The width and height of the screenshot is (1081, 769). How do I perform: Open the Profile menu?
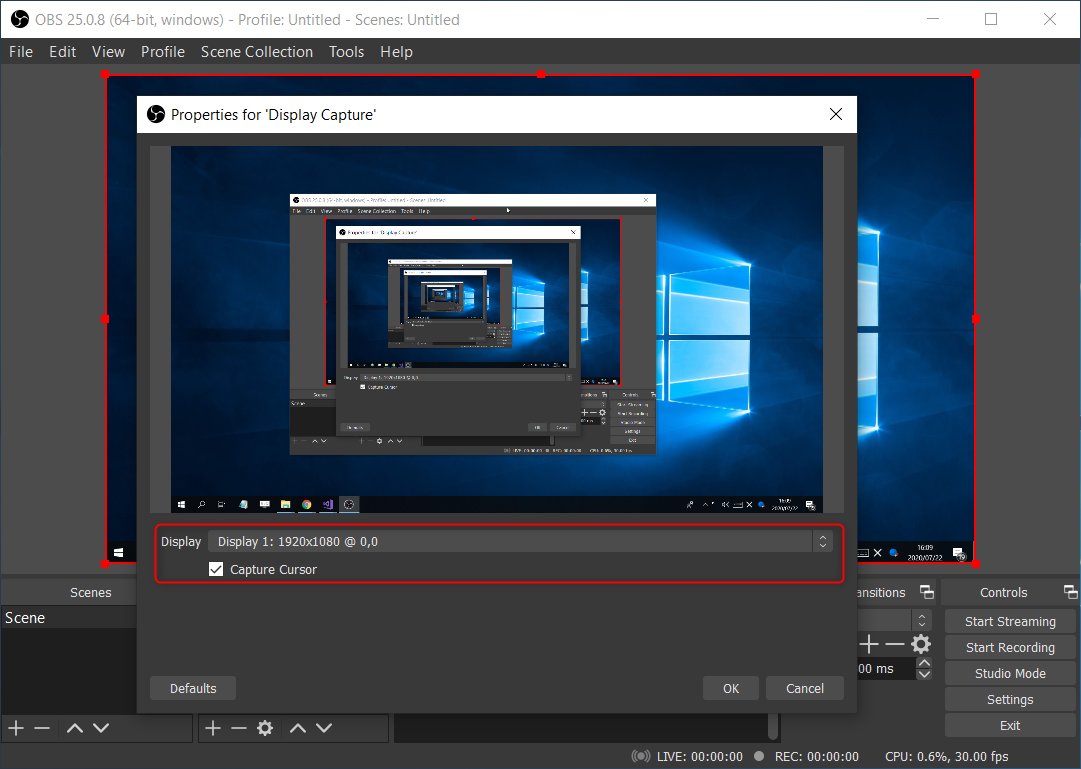pos(163,52)
